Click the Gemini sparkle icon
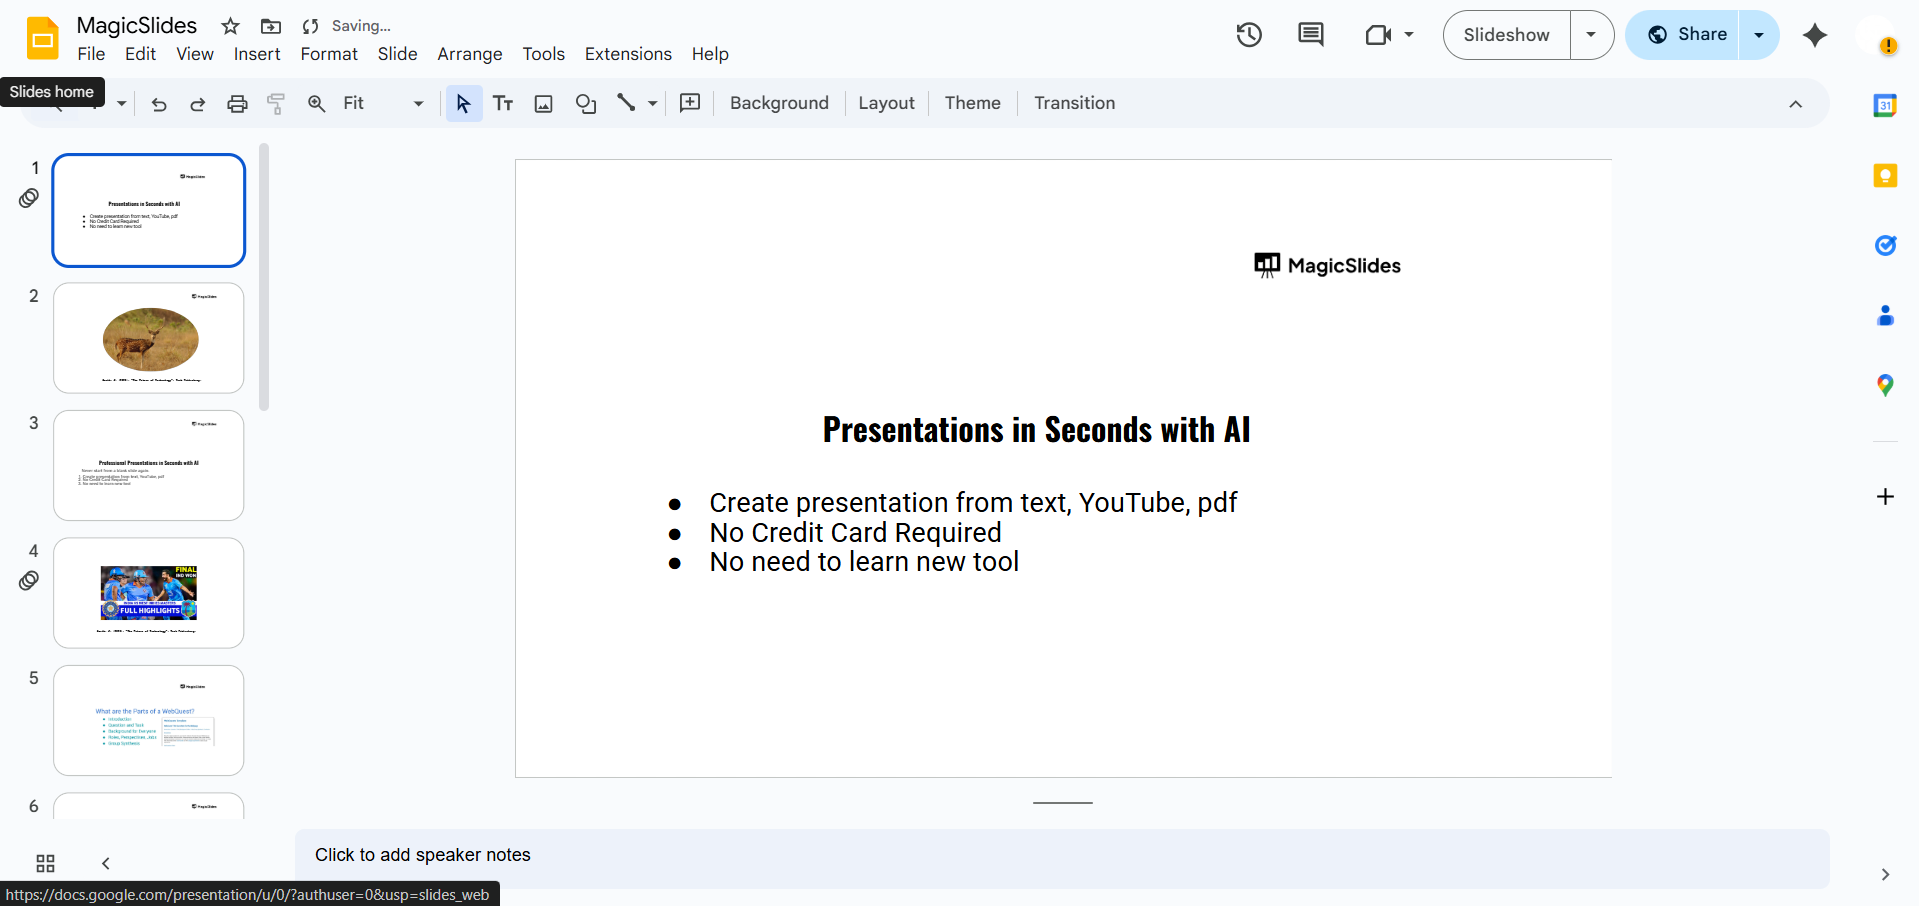Screen dimensions: 1919x906 1814,35
